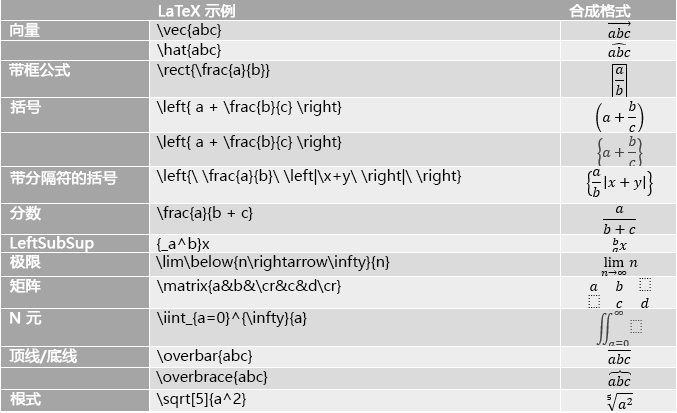677x413 pixels.
Task: Select the 括号 row label
Action: 25,106
